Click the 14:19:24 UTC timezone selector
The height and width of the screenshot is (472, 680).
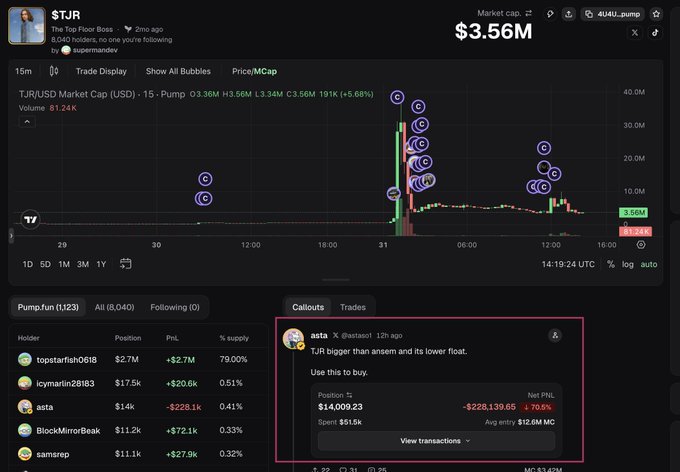pos(568,264)
